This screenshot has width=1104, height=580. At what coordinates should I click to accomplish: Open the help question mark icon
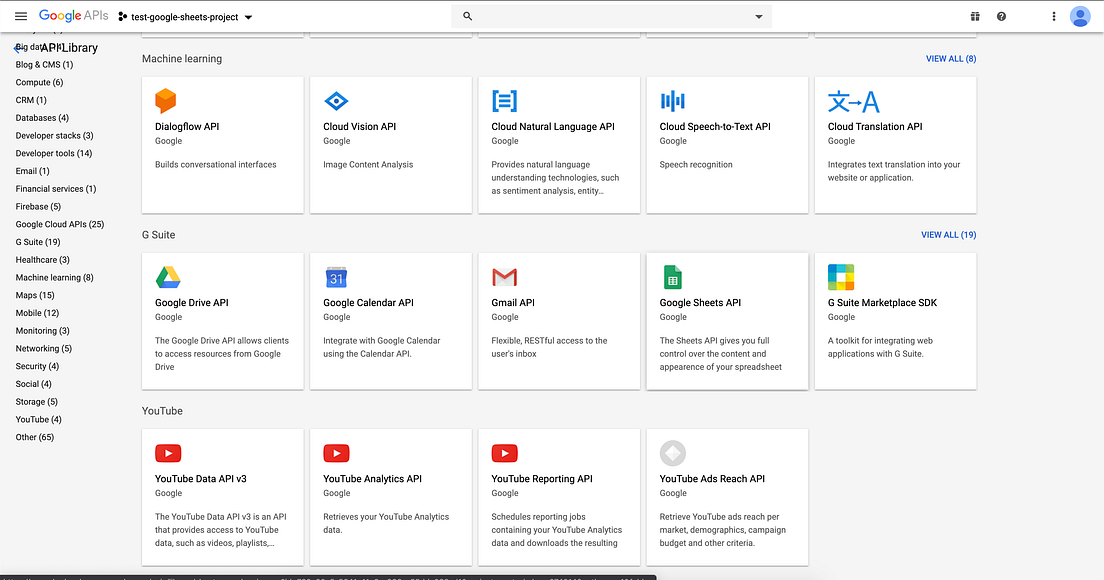(1001, 16)
